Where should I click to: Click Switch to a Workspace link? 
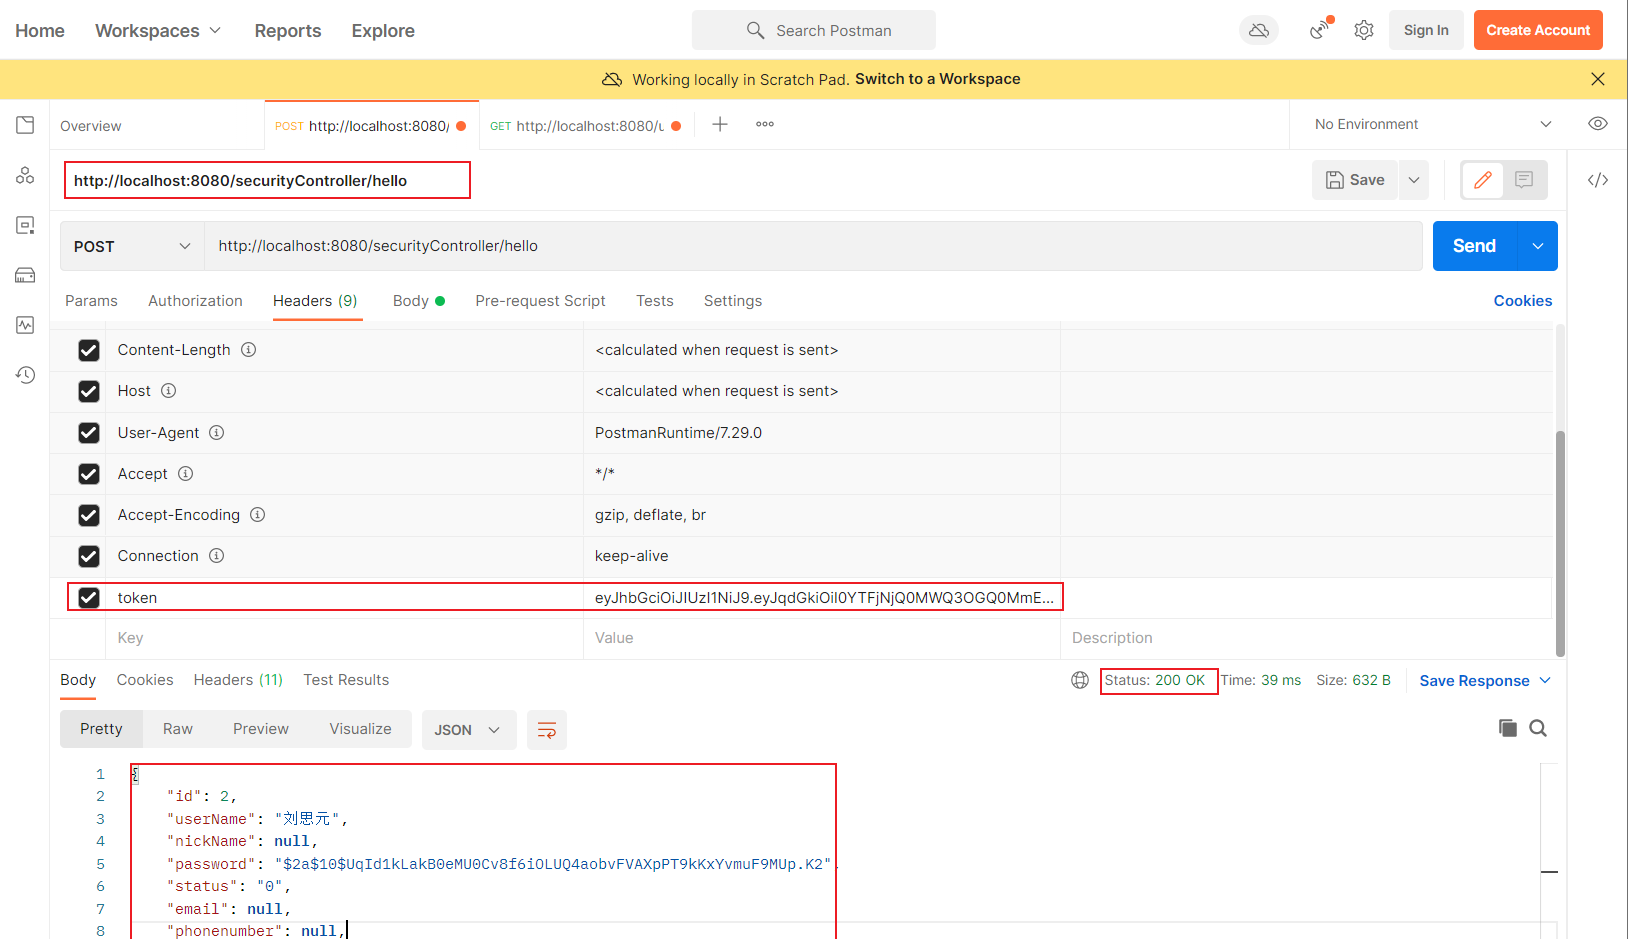[938, 79]
